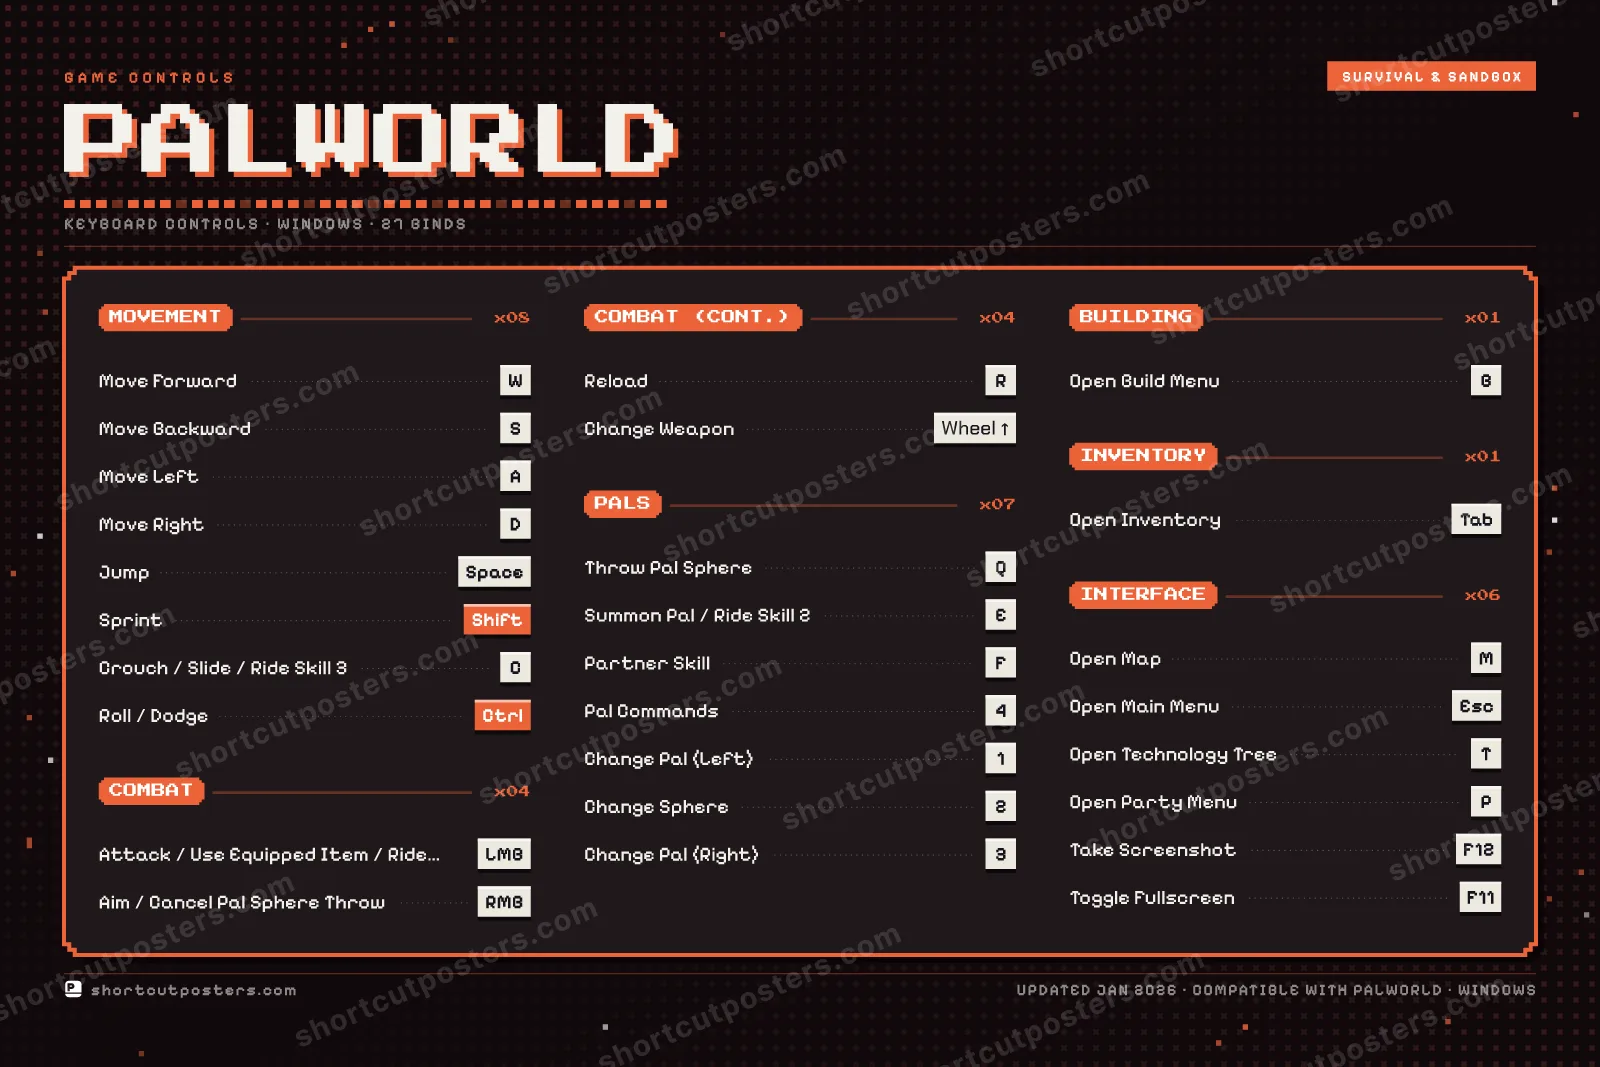The image size is (1600, 1067).
Task: Click the shortcutposters.com logo icon in footer
Action: coord(73,989)
